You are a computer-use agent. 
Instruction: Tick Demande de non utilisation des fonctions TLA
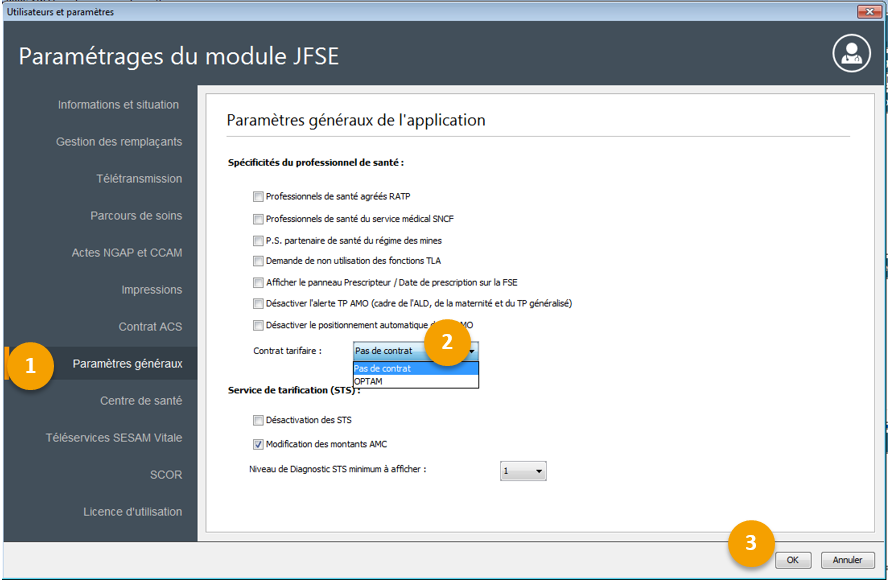tap(259, 261)
